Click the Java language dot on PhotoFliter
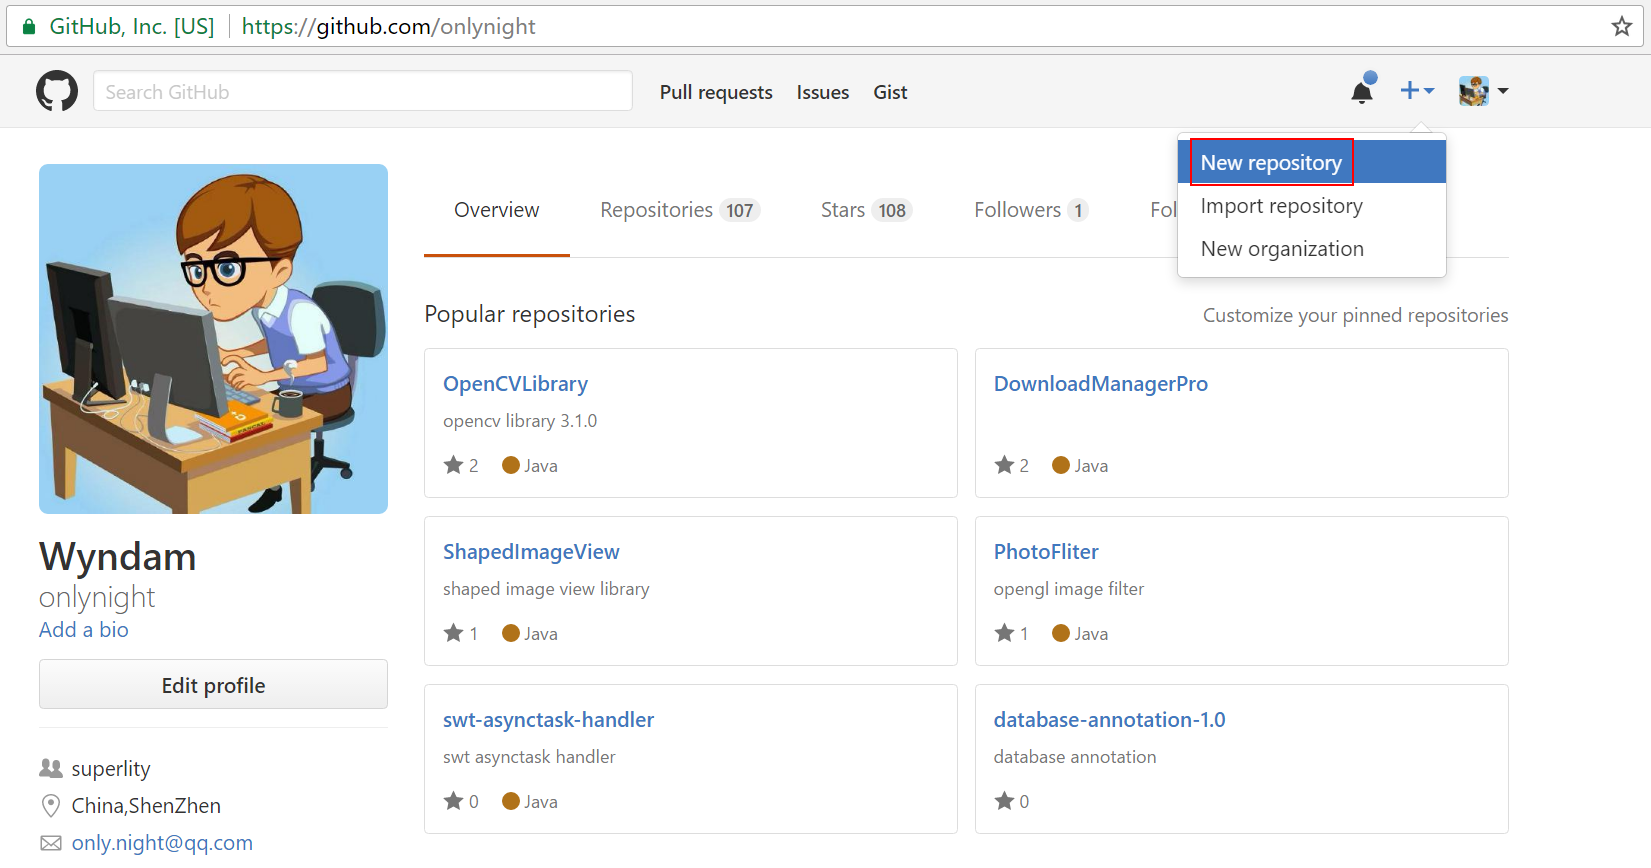1651x868 pixels. [x=1061, y=633]
